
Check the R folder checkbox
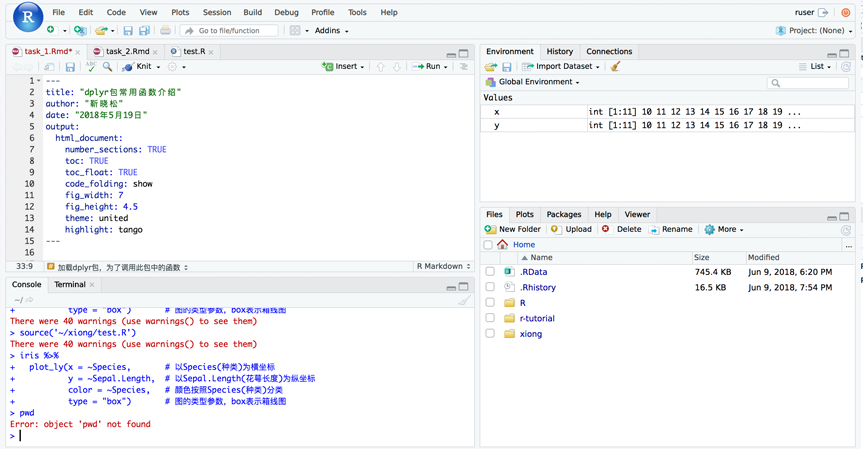(490, 302)
